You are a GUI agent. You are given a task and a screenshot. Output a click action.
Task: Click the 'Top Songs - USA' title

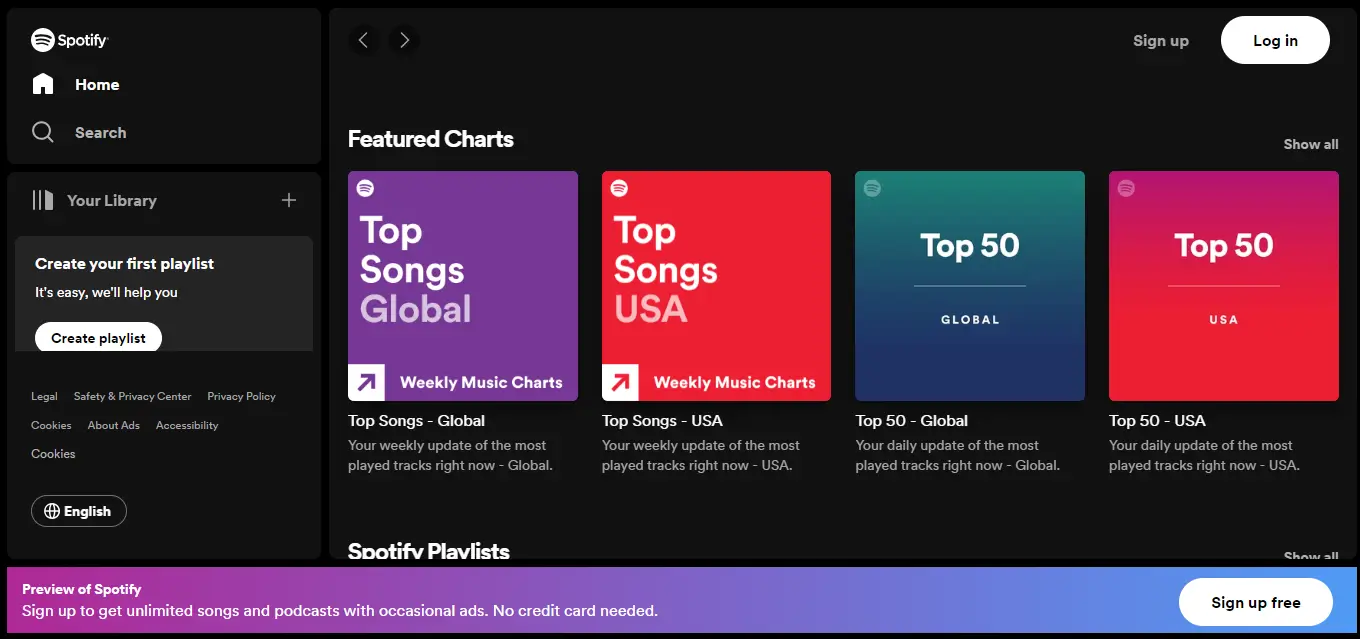662,420
